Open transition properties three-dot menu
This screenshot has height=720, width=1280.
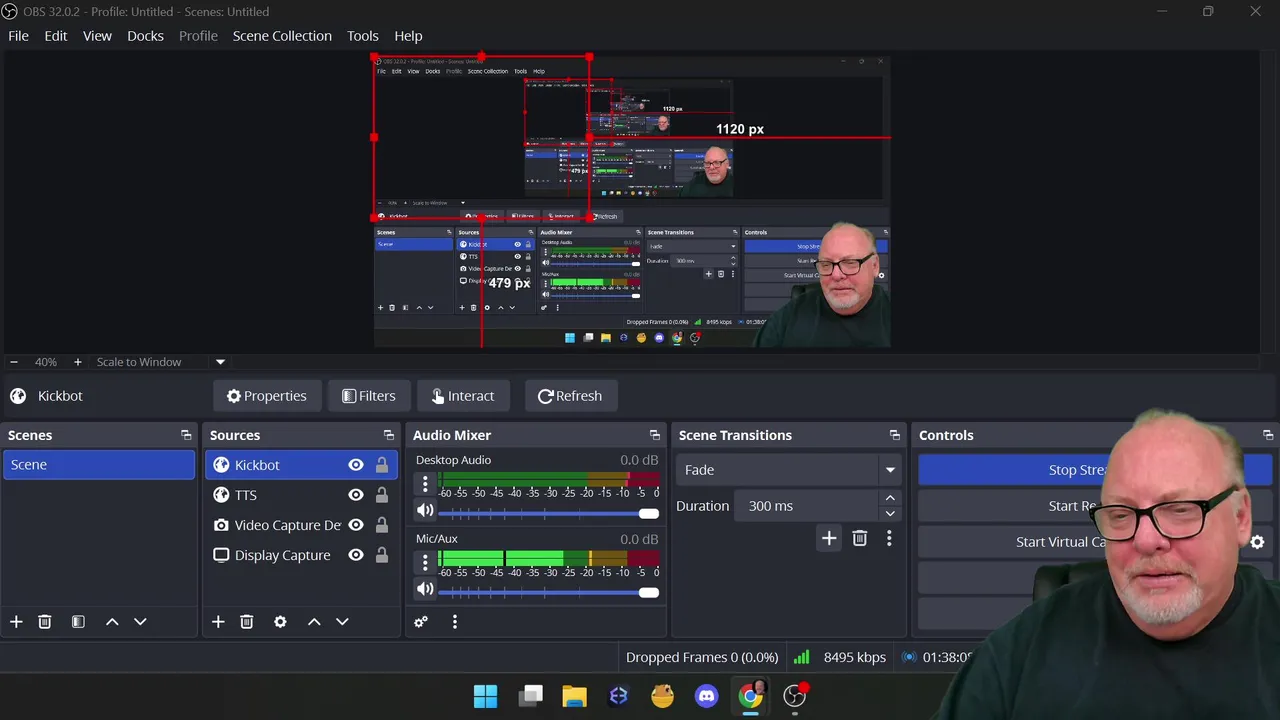[889, 538]
